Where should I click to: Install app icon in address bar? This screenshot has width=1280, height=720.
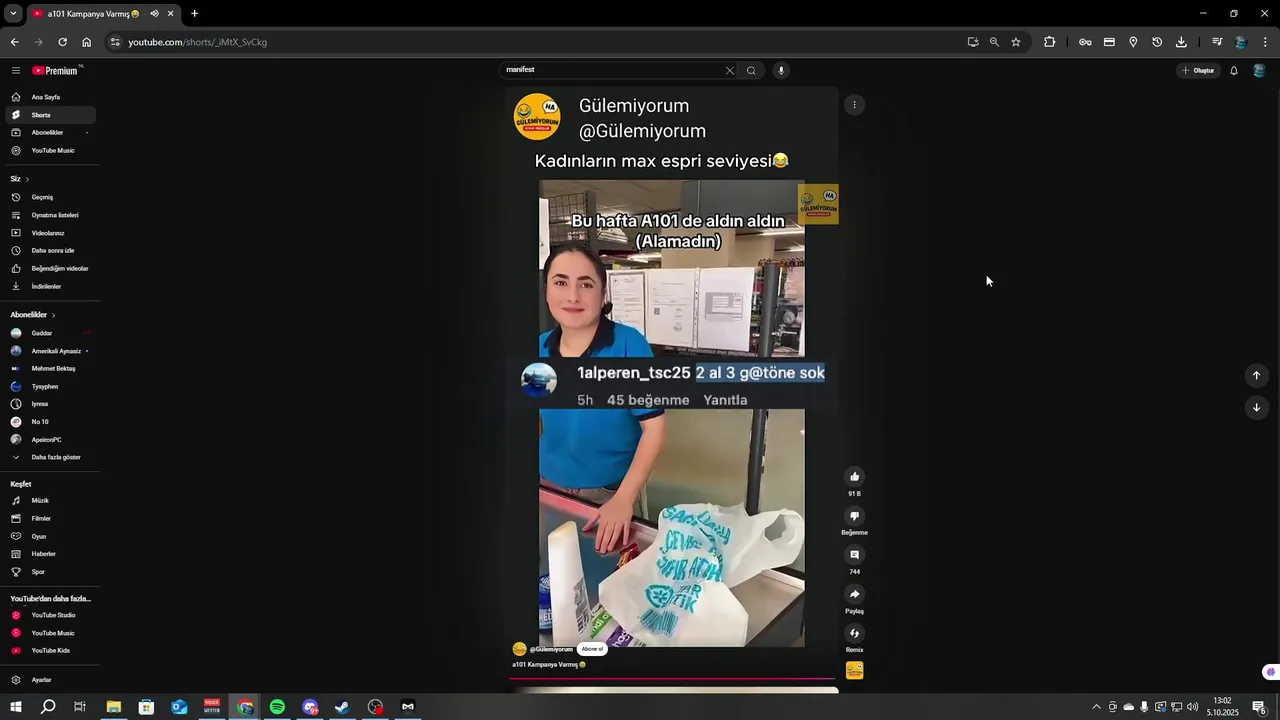tap(973, 42)
